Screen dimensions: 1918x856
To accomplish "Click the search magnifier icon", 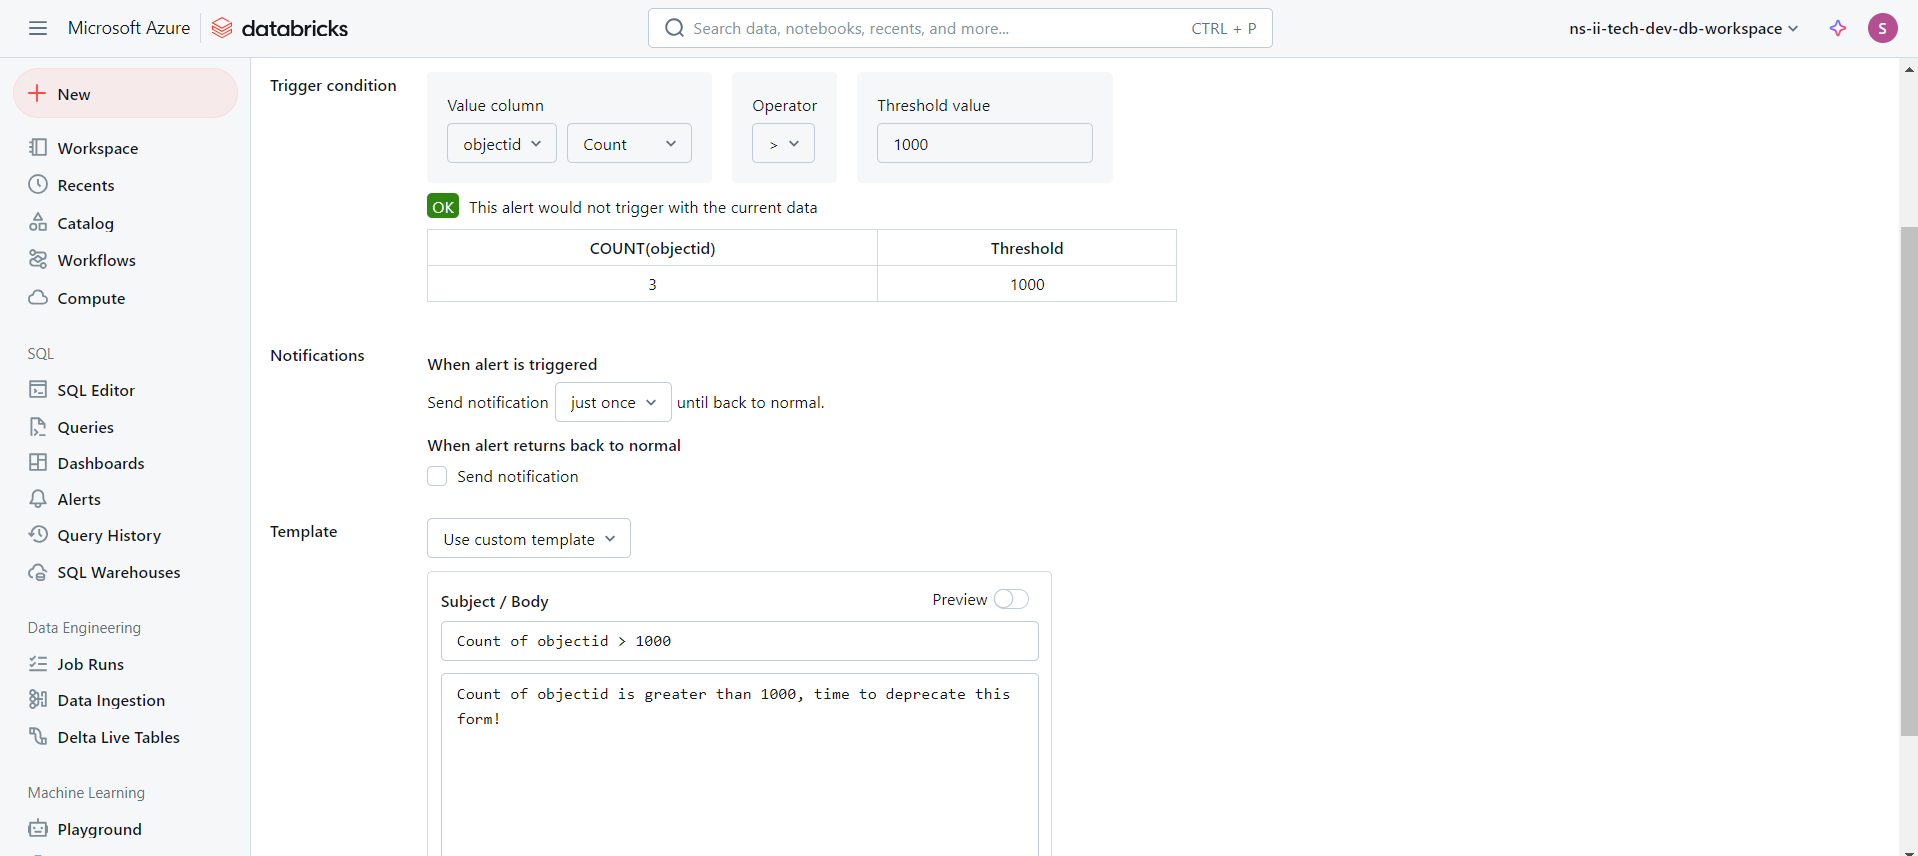I will click(x=675, y=28).
